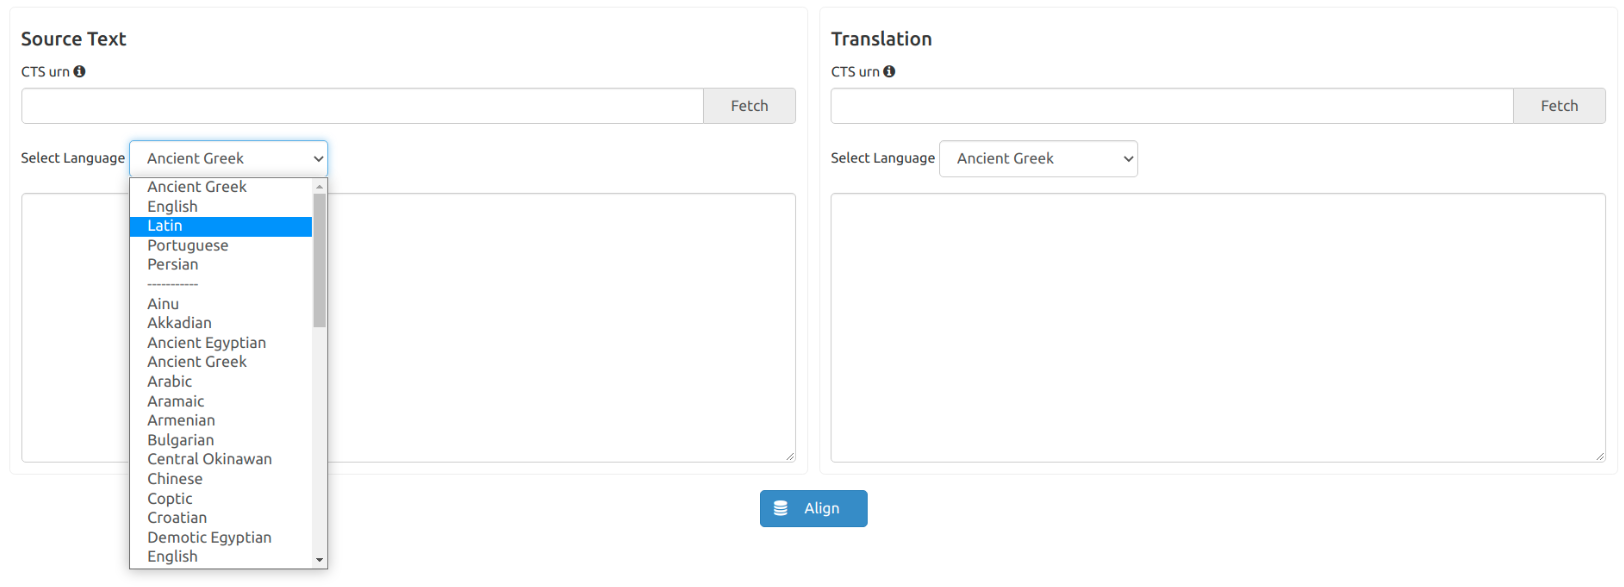Screen dimensions: 1624x587
Task: Open the Translation language dropdown
Action: (1038, 159)
